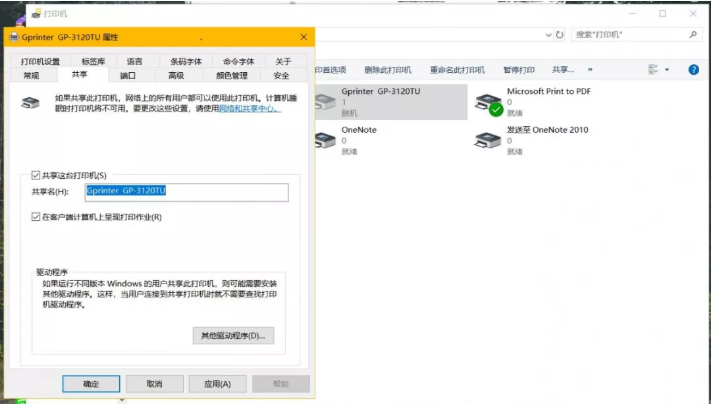Switch to the 条码字体 tab
This screenshot has width=712, height=404.
[186, 61]
